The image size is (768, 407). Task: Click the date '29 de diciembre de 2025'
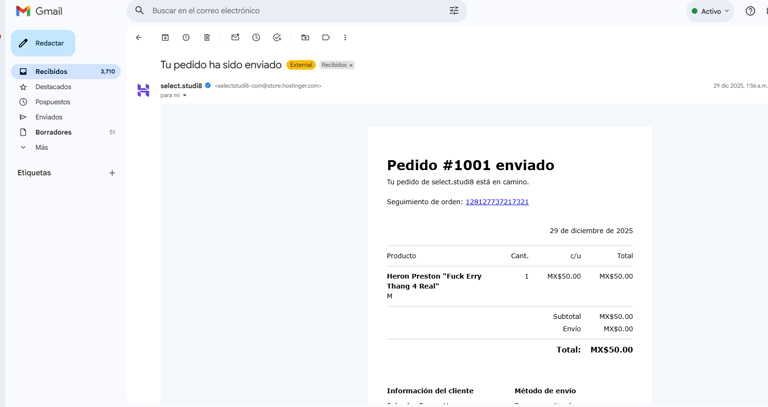[591, 231]
